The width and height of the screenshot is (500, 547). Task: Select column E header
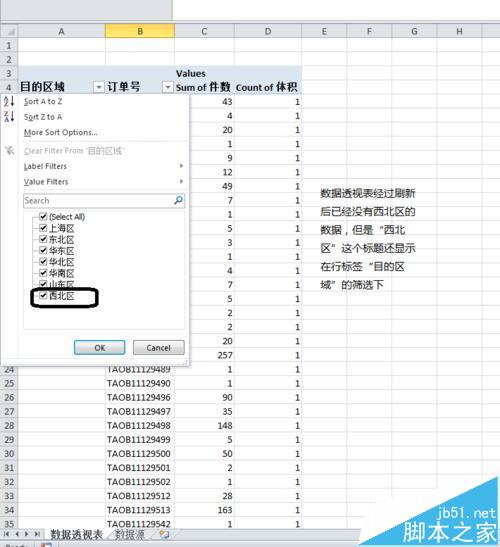tap(324, 31)
